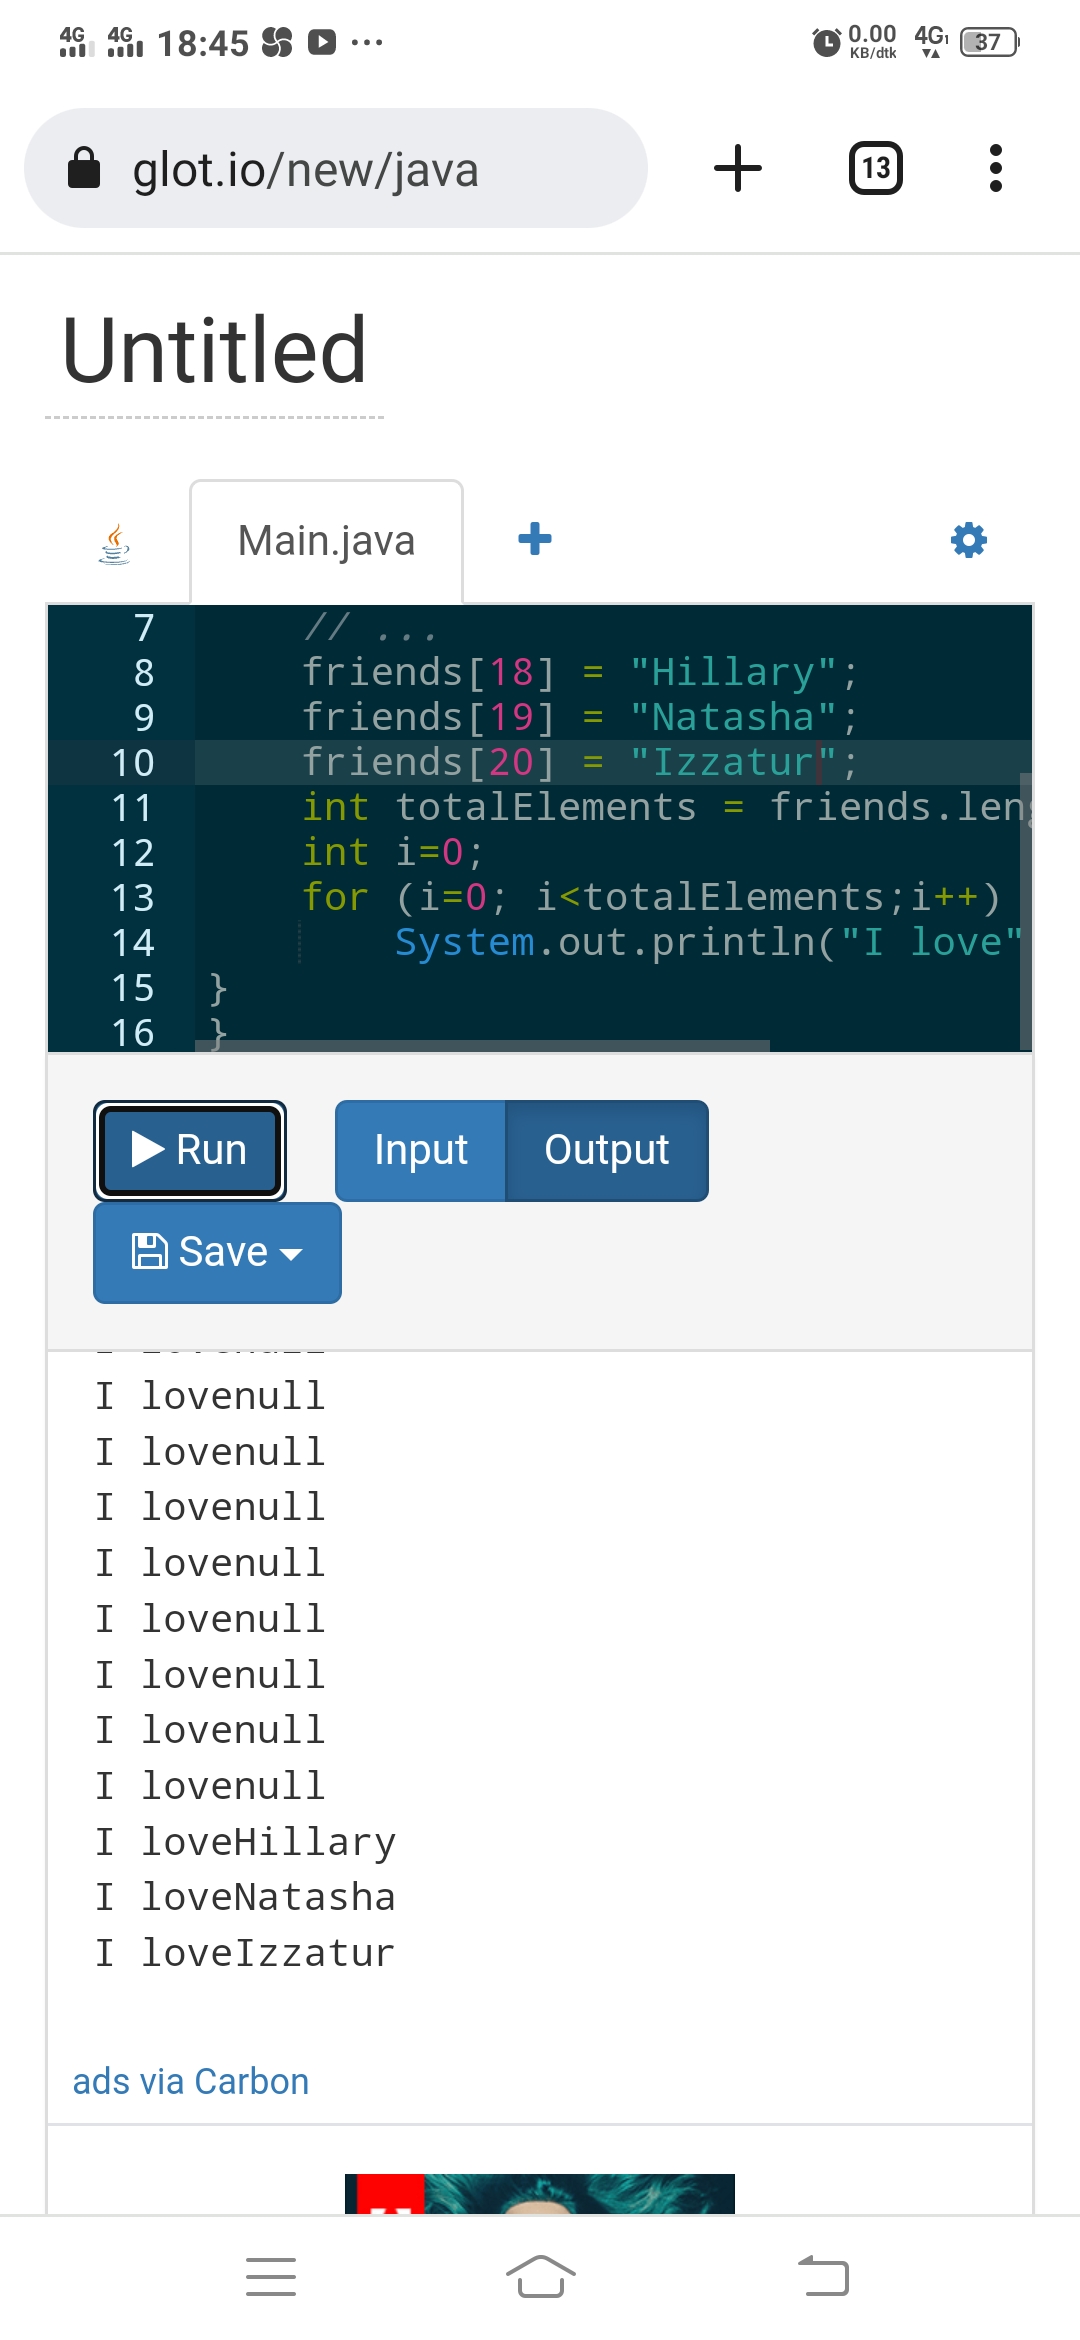
Task: Select output line "I loveNatasha"
Action: [245, 1897]
